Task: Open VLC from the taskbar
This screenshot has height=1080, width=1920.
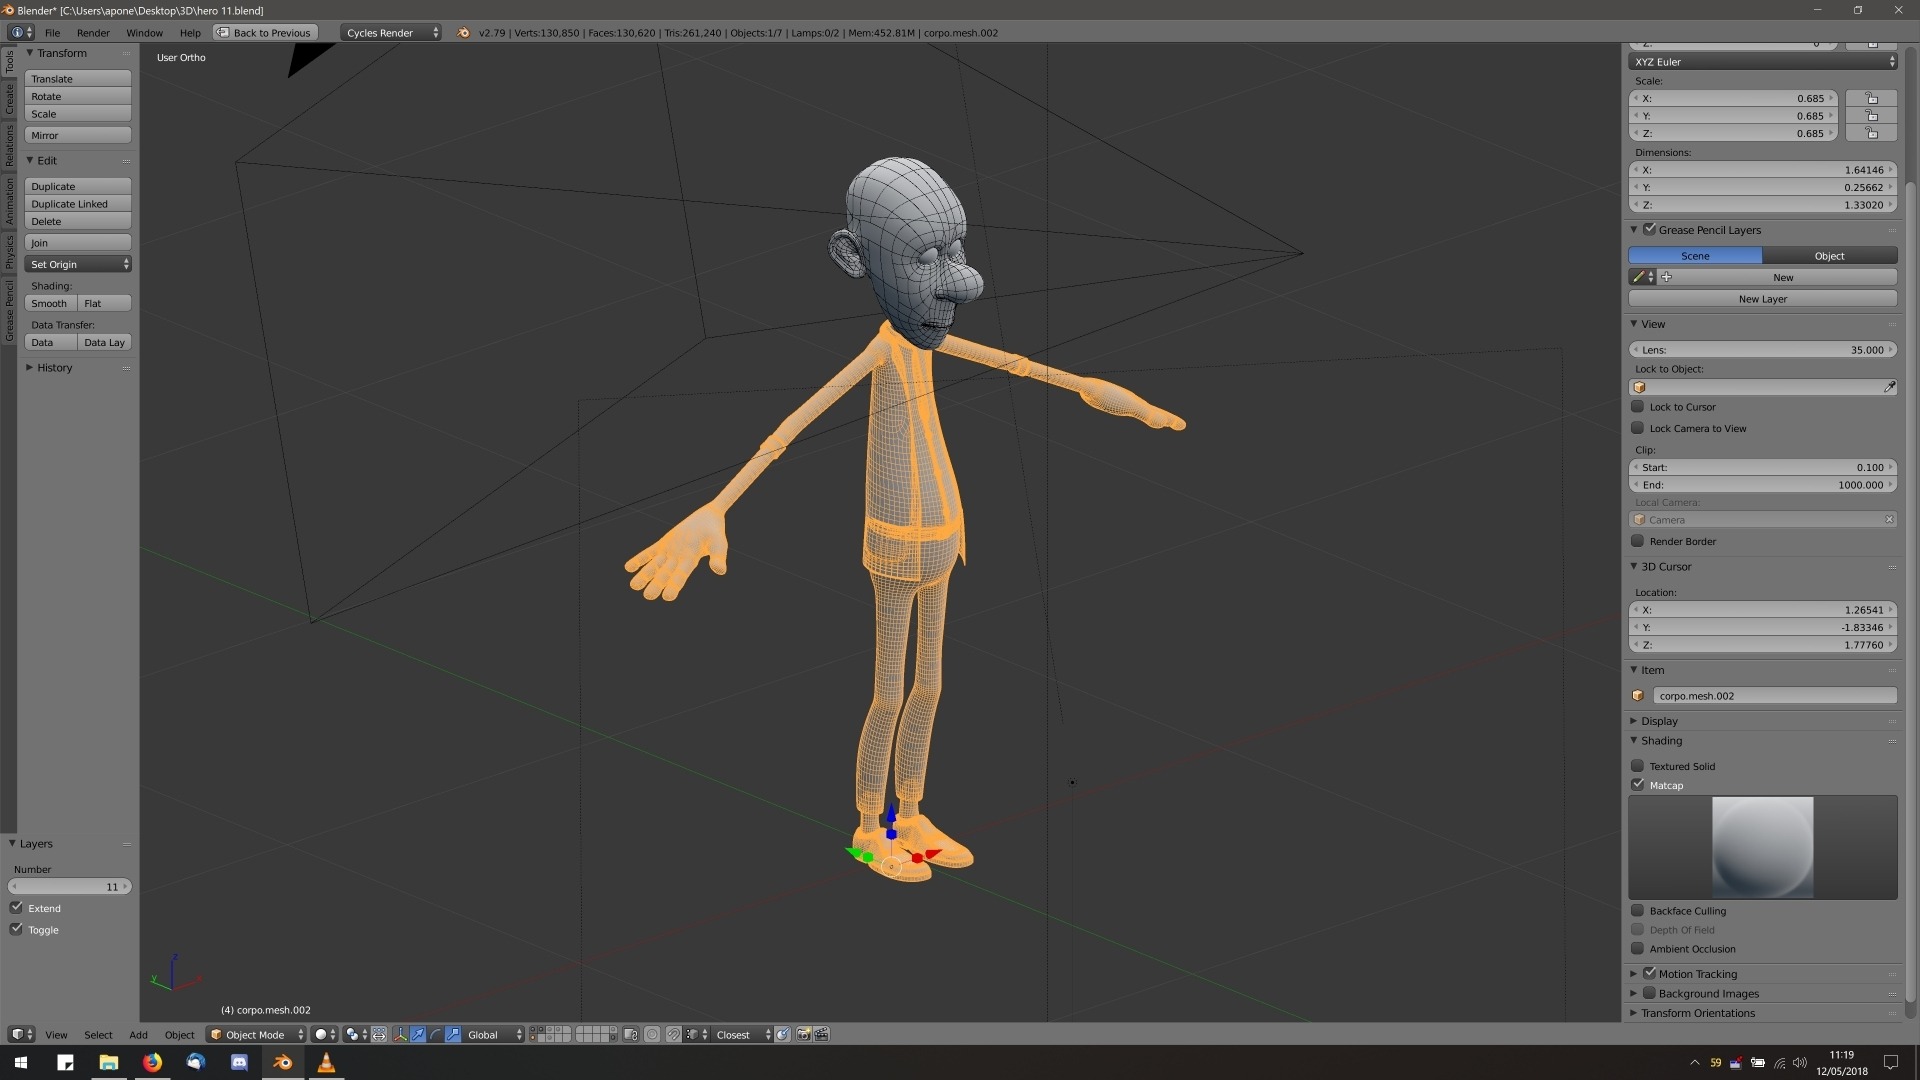Action: [x=326, y=1062]
